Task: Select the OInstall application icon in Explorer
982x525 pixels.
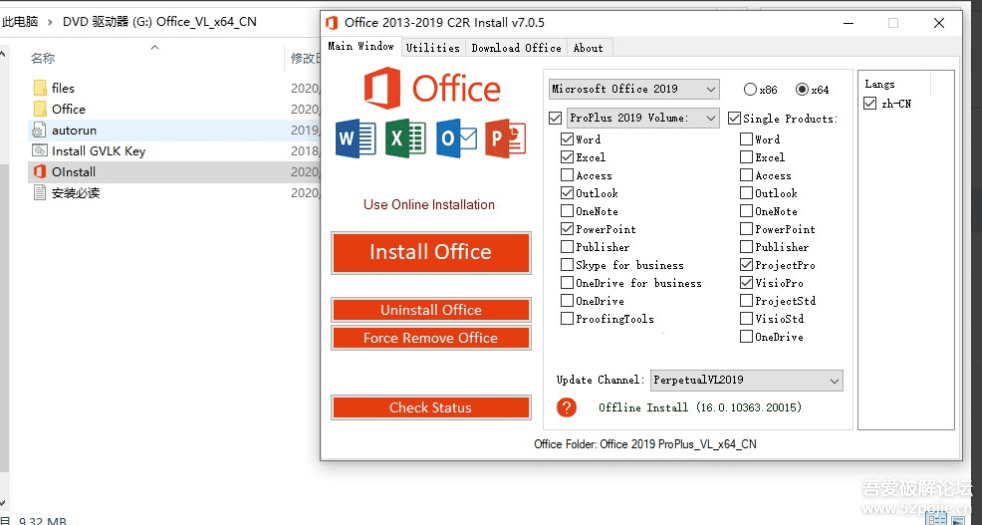Action: [x=40, y=172]
